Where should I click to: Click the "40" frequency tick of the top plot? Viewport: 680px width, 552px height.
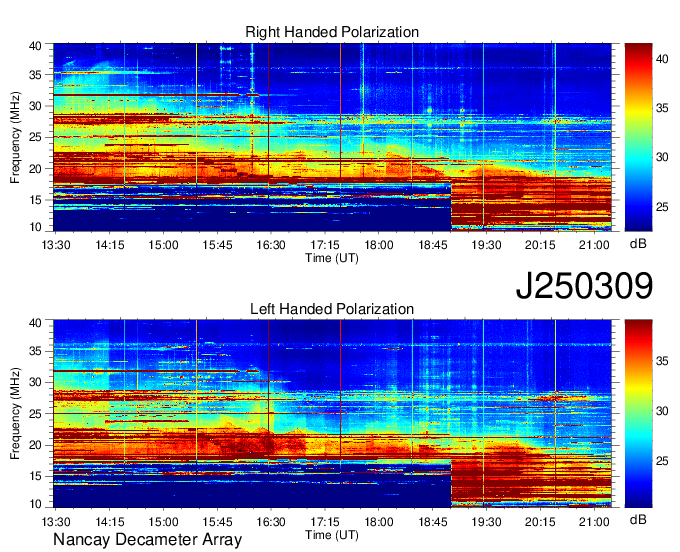(35, 46)
